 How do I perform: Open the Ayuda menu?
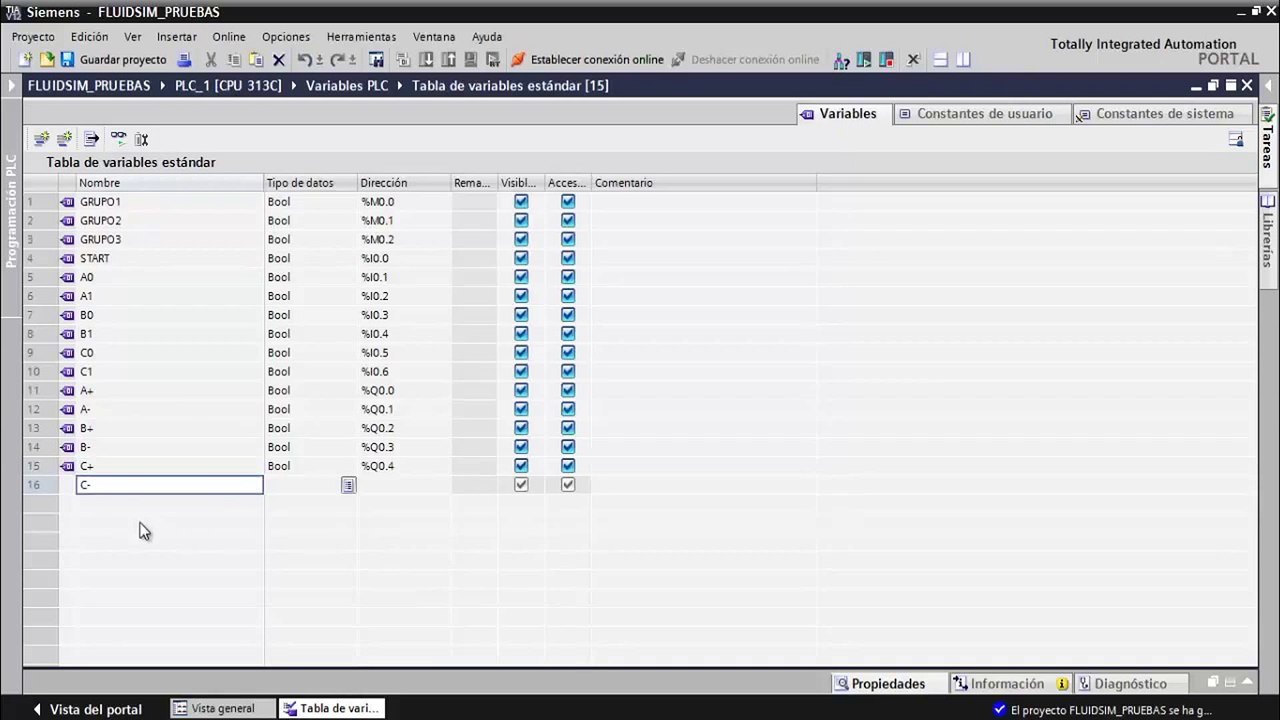click(487, 37)
